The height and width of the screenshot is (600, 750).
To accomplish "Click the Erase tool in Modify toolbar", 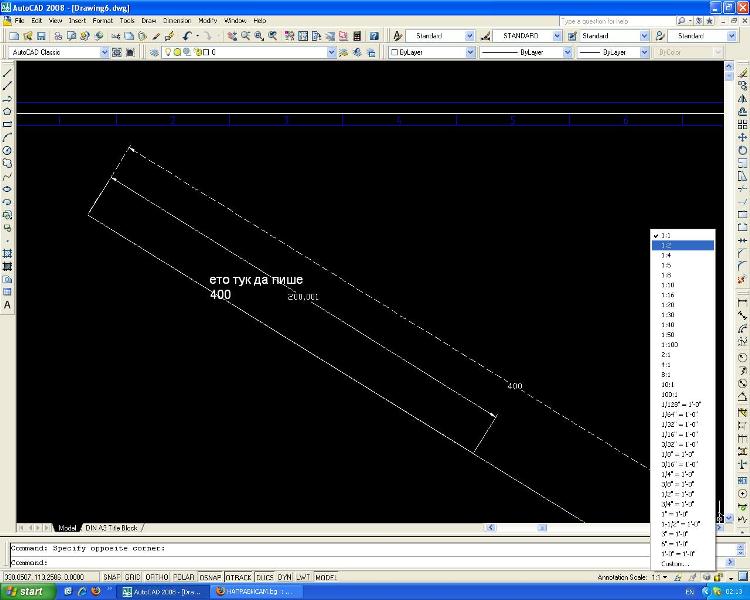I will tap(742, 73).
